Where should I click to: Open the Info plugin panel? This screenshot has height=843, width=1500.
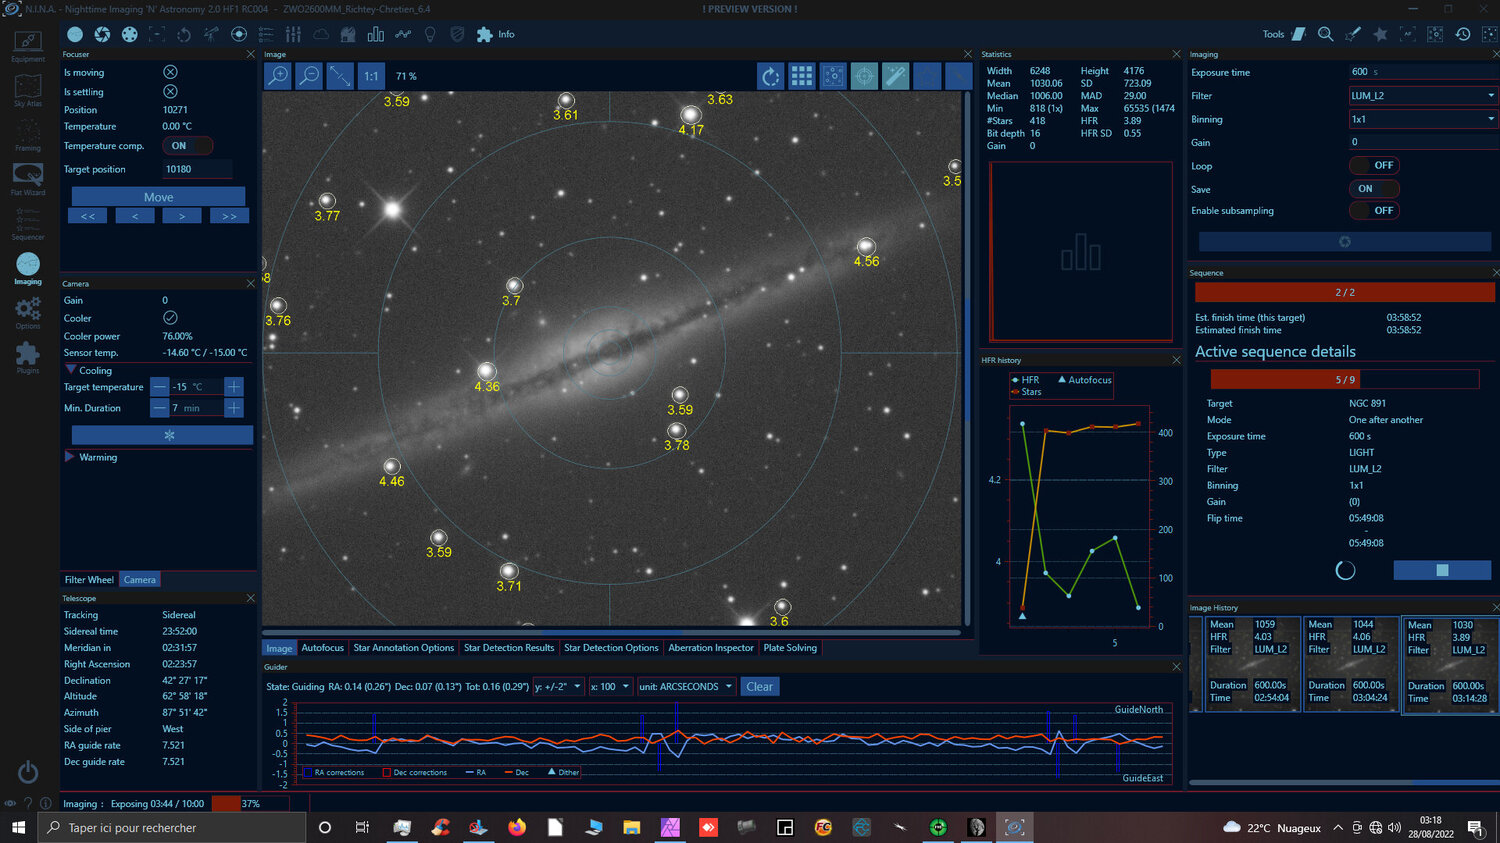496,34
